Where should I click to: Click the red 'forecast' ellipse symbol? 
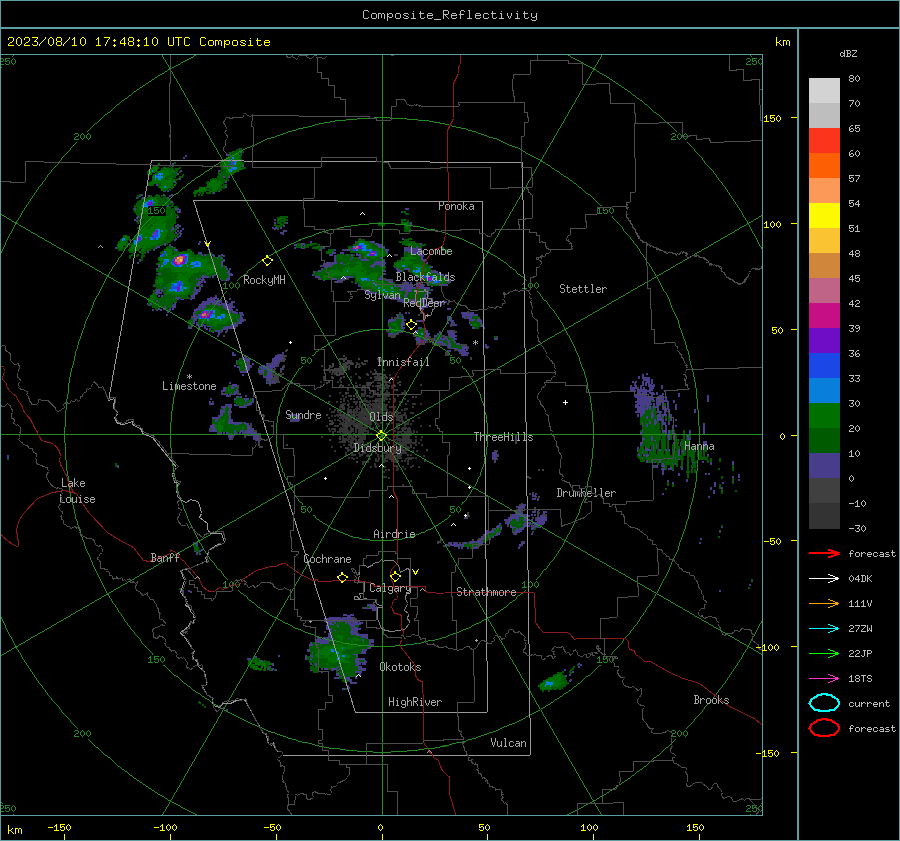tap(824, 728)
